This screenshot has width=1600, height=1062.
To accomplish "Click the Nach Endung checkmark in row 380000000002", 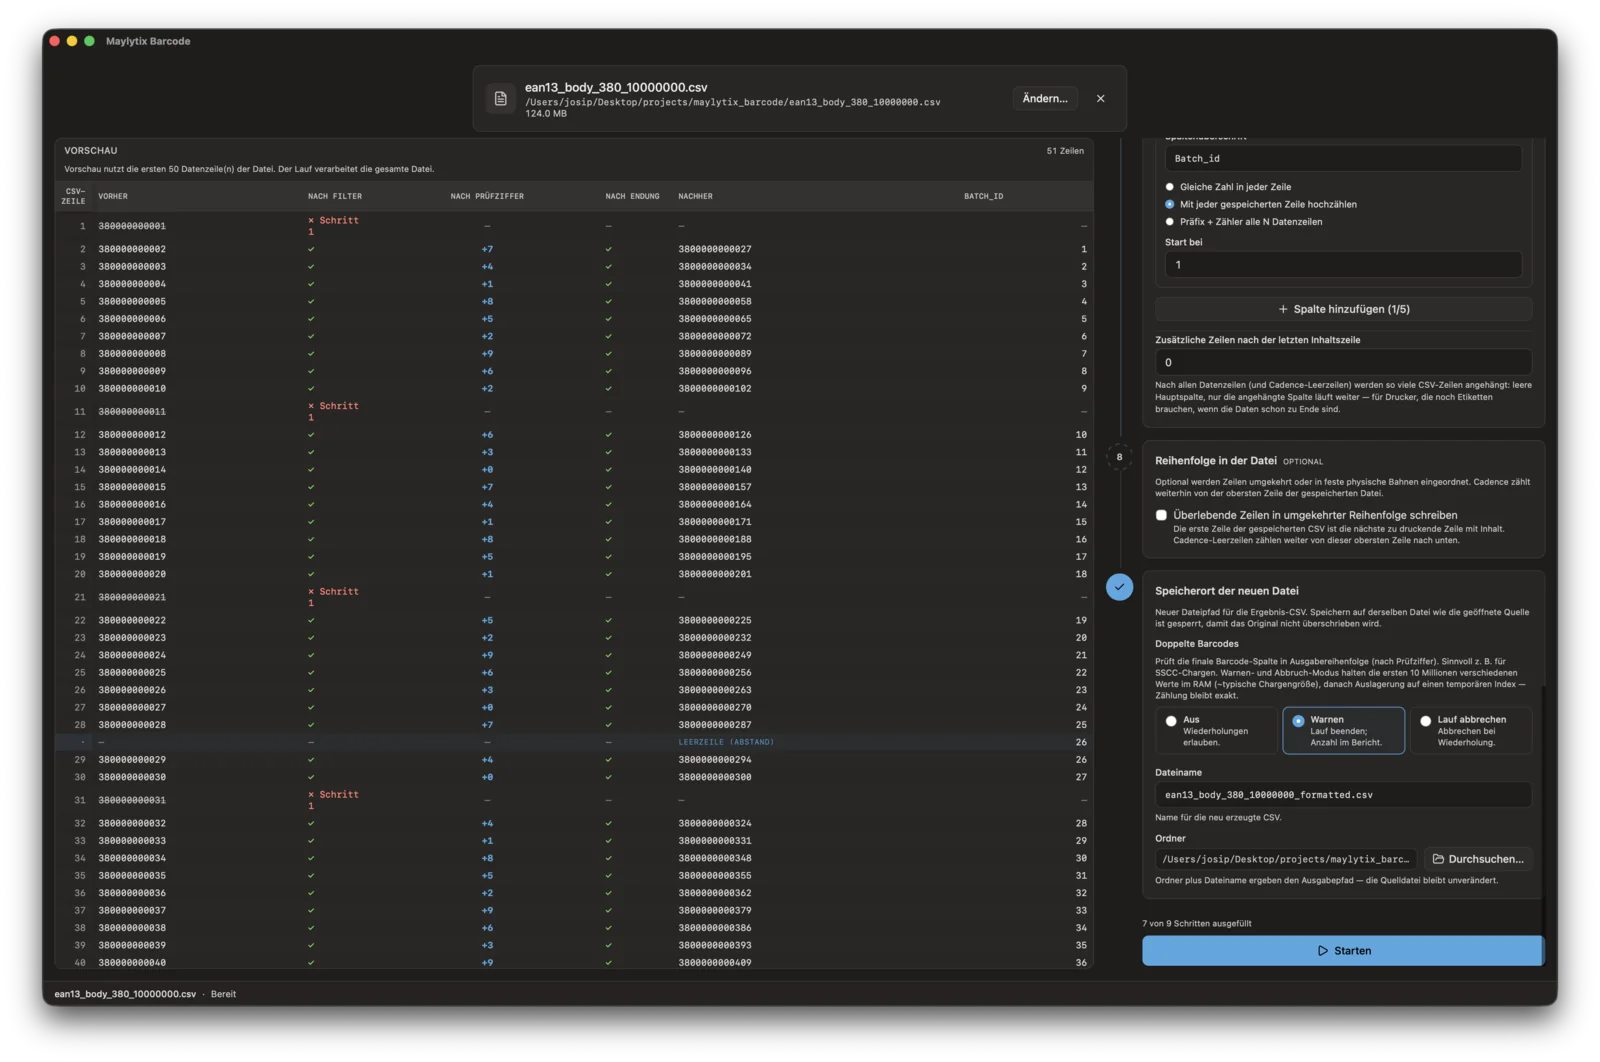I will tap(608, 249).
